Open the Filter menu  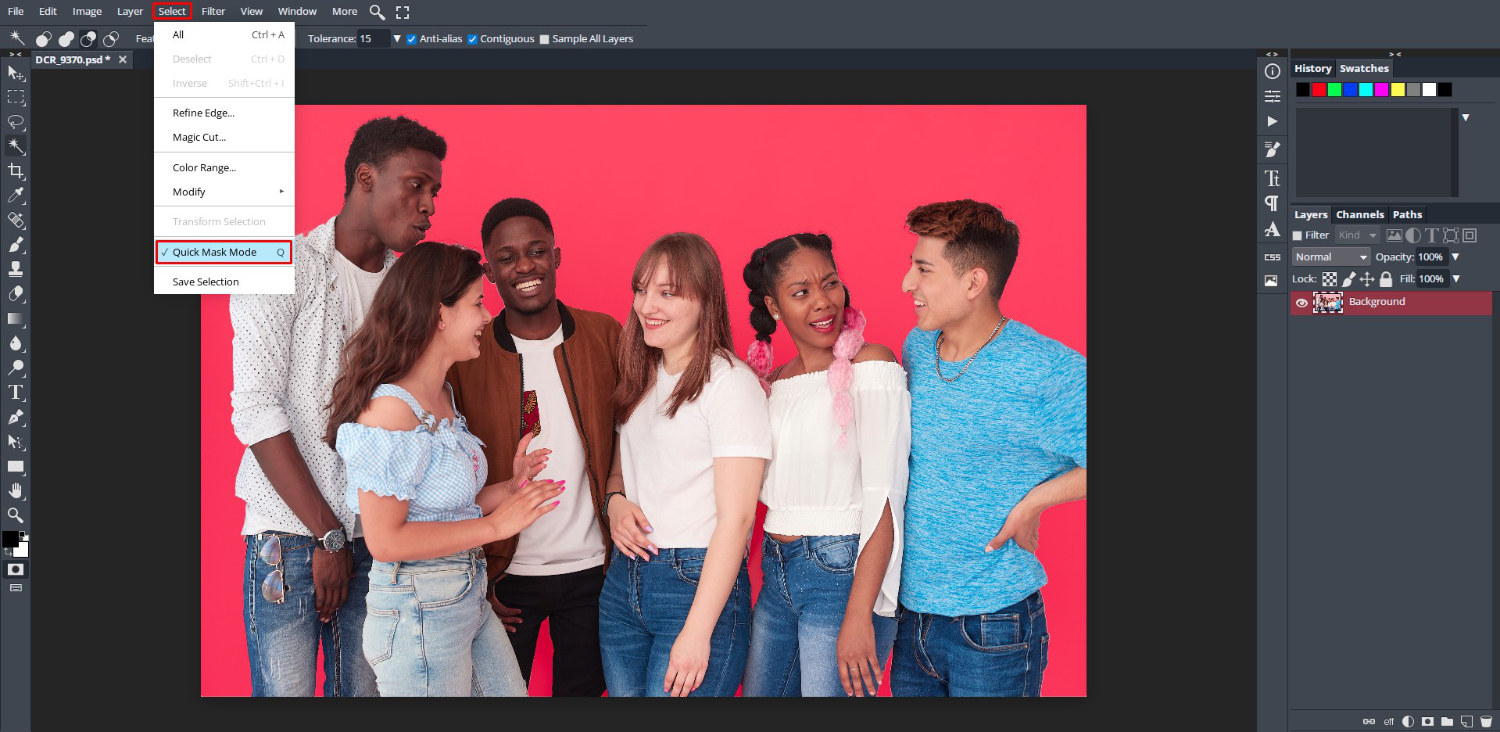click(213, 12)
